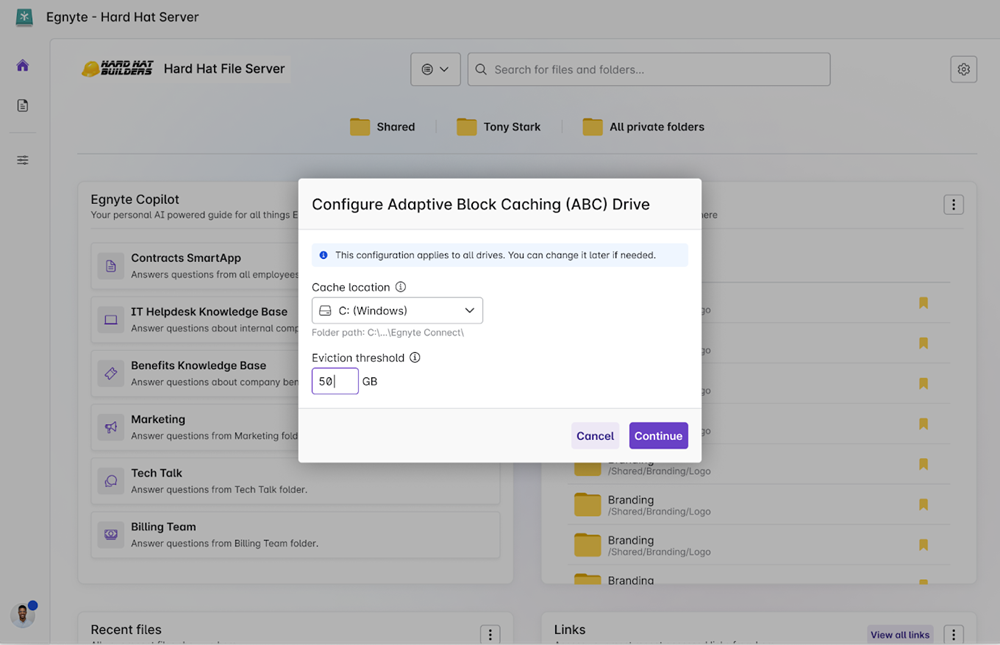
Task: Click the filter sliders icon in sidebar
Action: [x=23, y=160]
